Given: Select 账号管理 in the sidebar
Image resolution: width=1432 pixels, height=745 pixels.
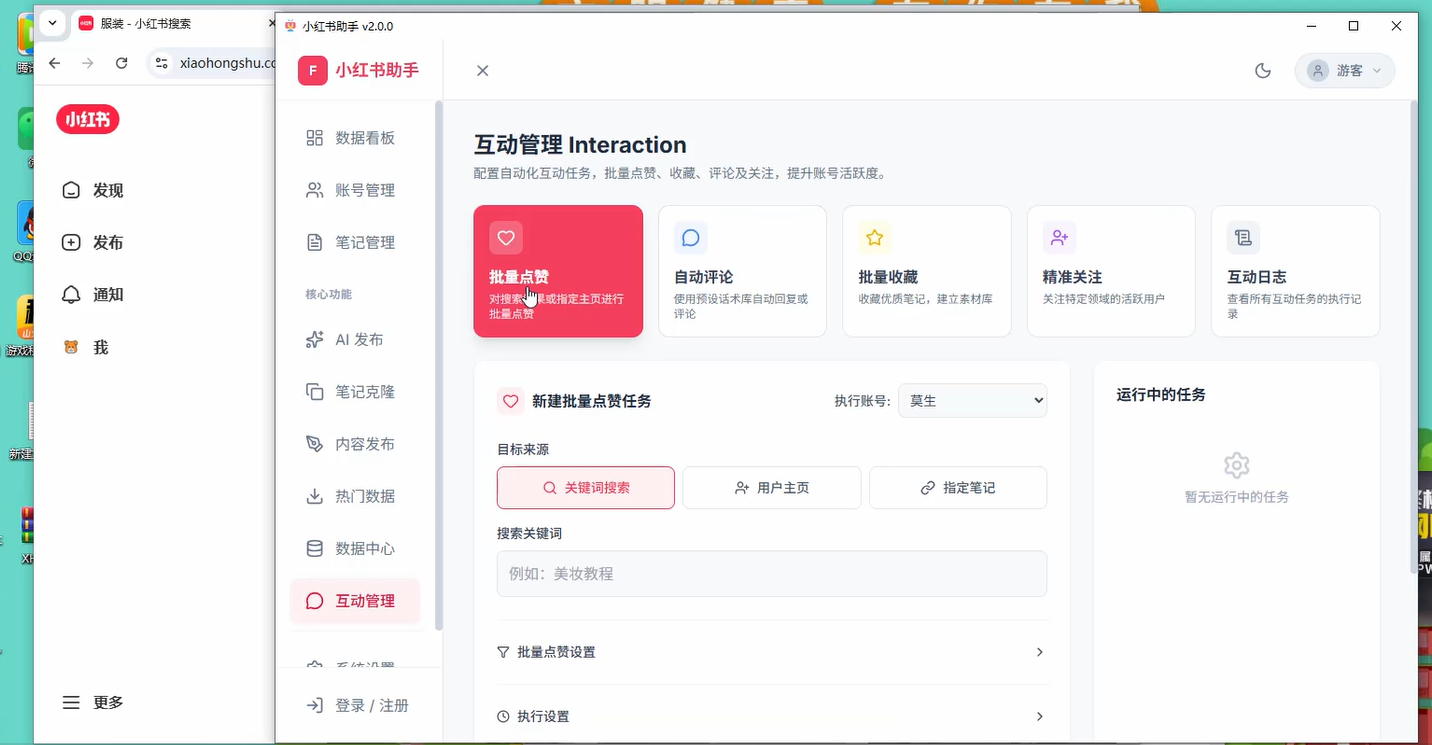Looking at the screenshot, I should pyautogui.click(x=358, y=189).
